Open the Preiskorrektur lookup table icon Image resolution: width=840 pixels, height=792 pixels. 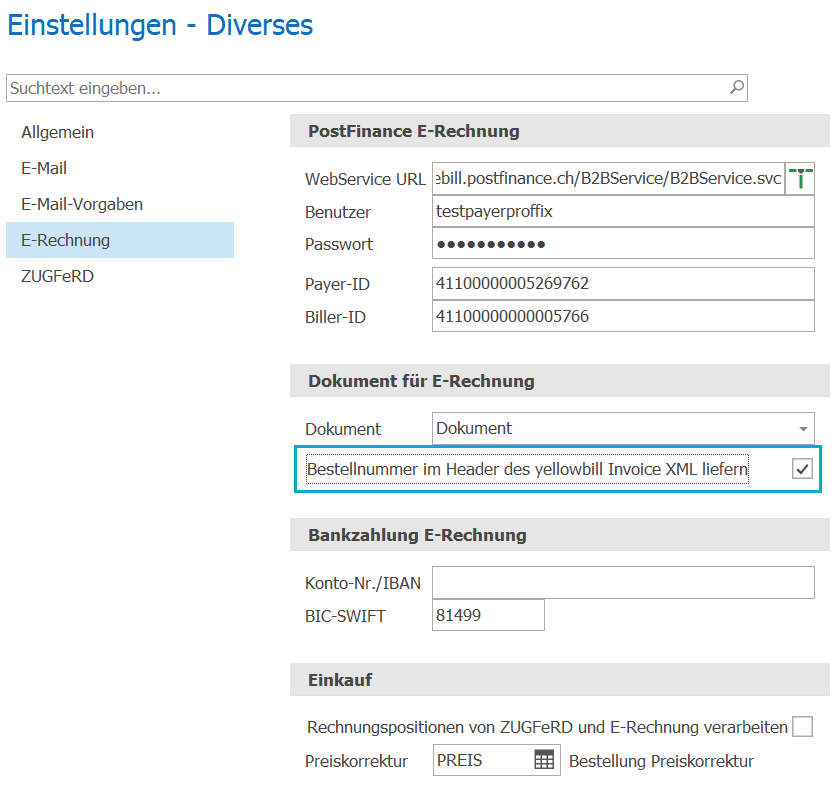(x=544, y=760)
